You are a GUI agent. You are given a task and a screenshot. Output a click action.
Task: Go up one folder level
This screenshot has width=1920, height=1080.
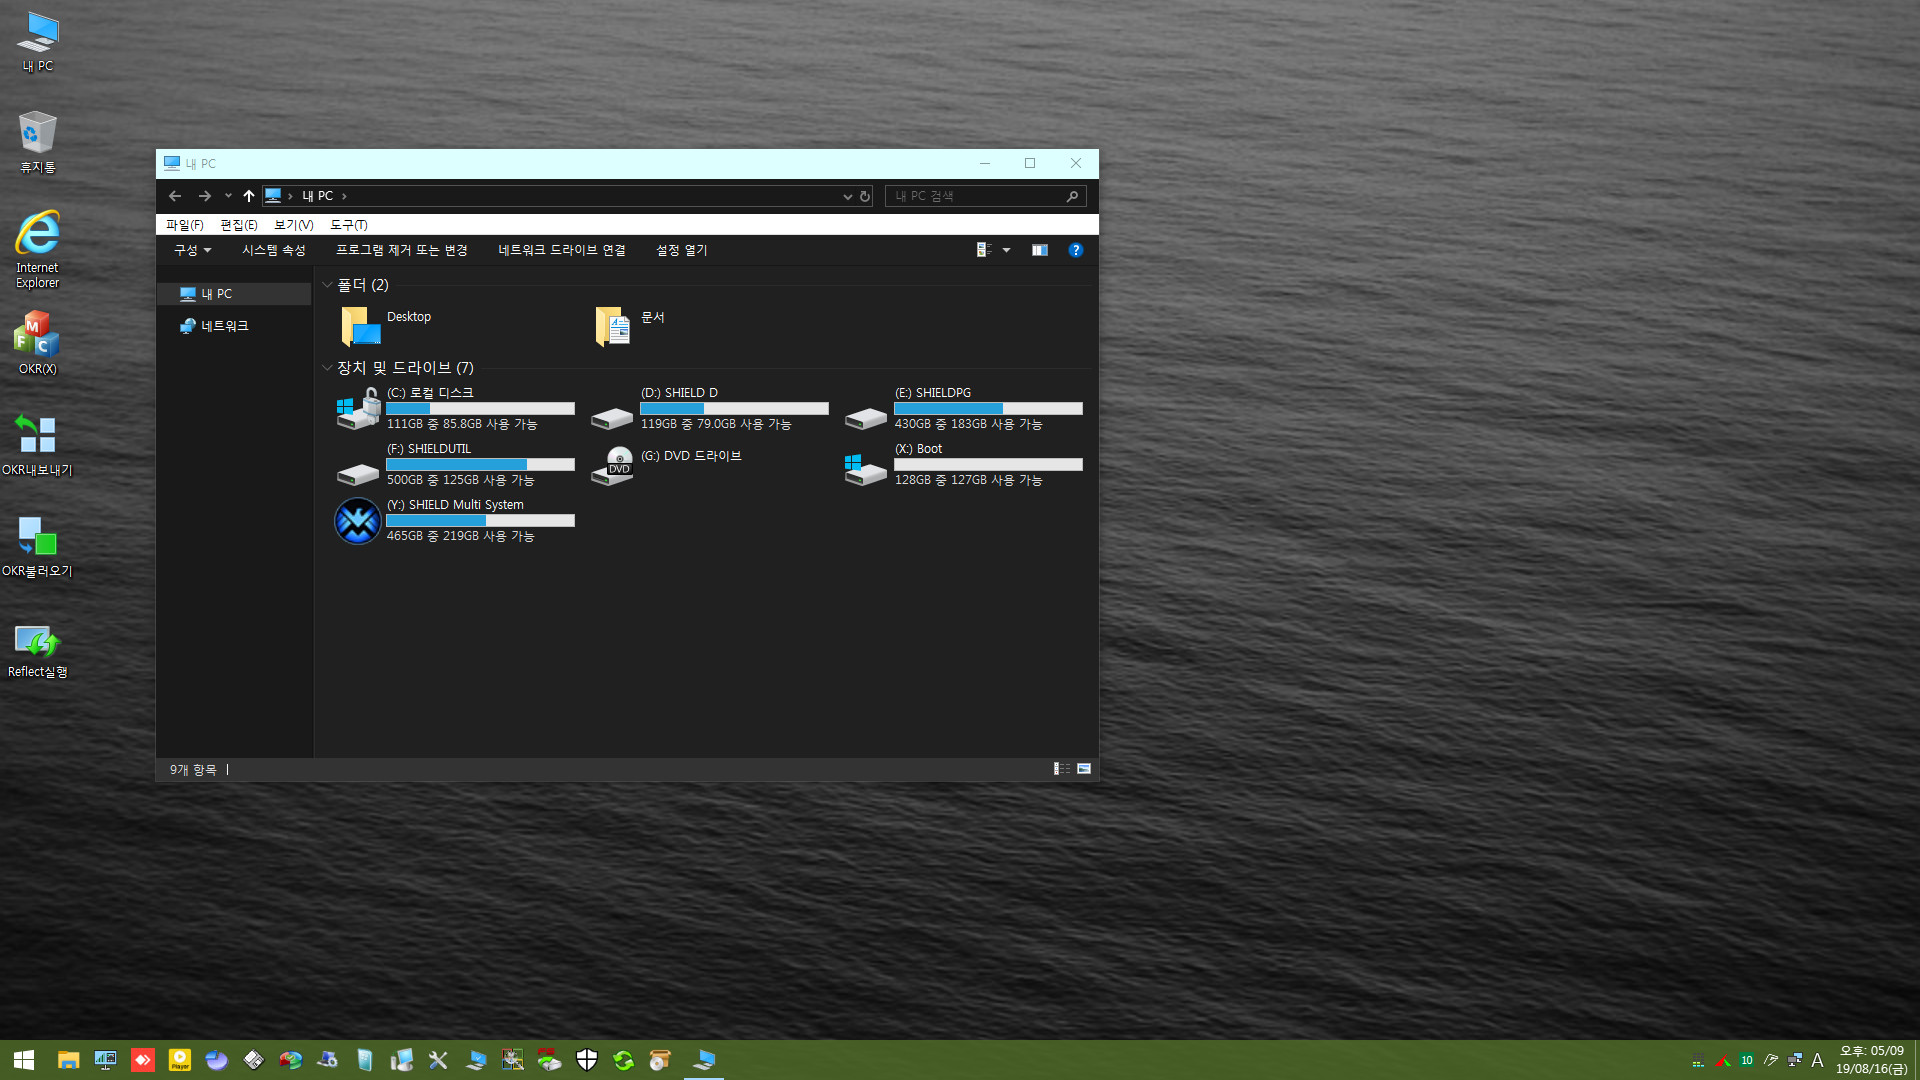249,196
